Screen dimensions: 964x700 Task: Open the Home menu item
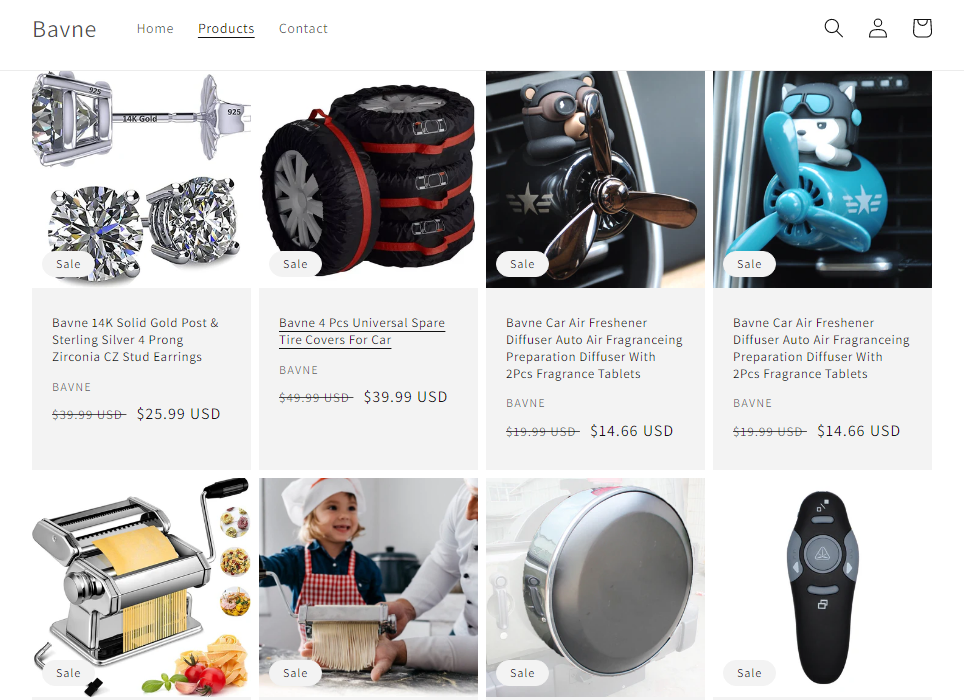pyautogui.click(x=155, y=28)
